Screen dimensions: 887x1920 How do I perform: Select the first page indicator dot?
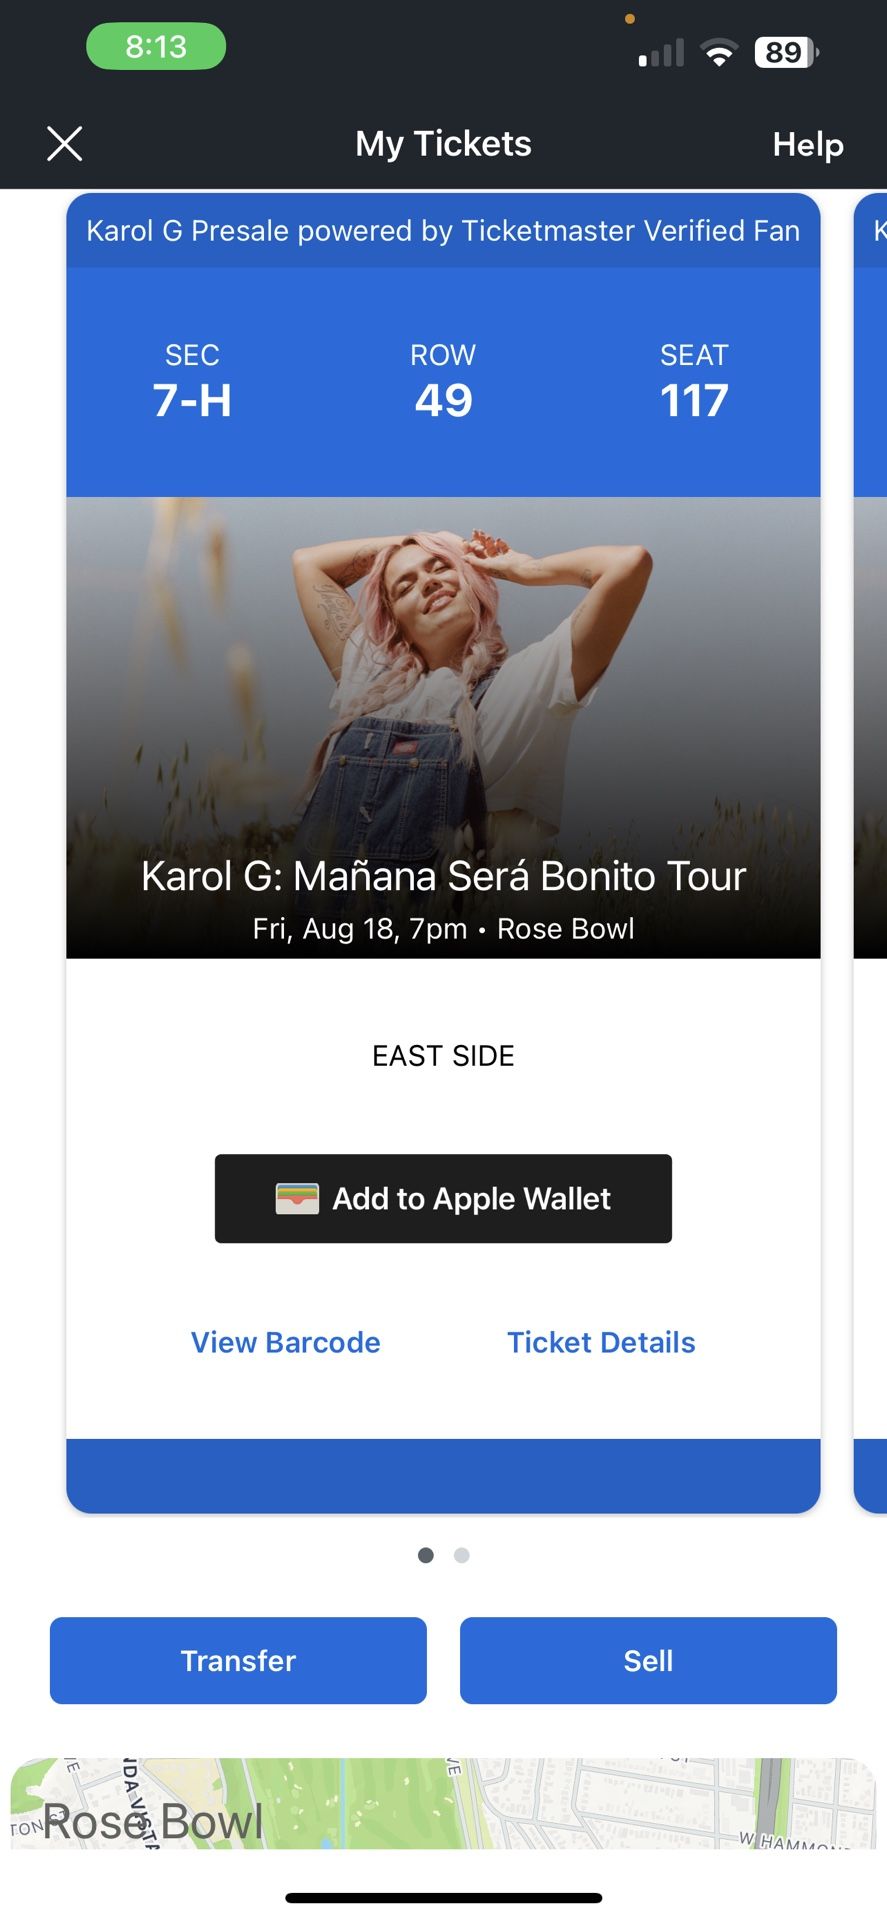[425, 1555]
